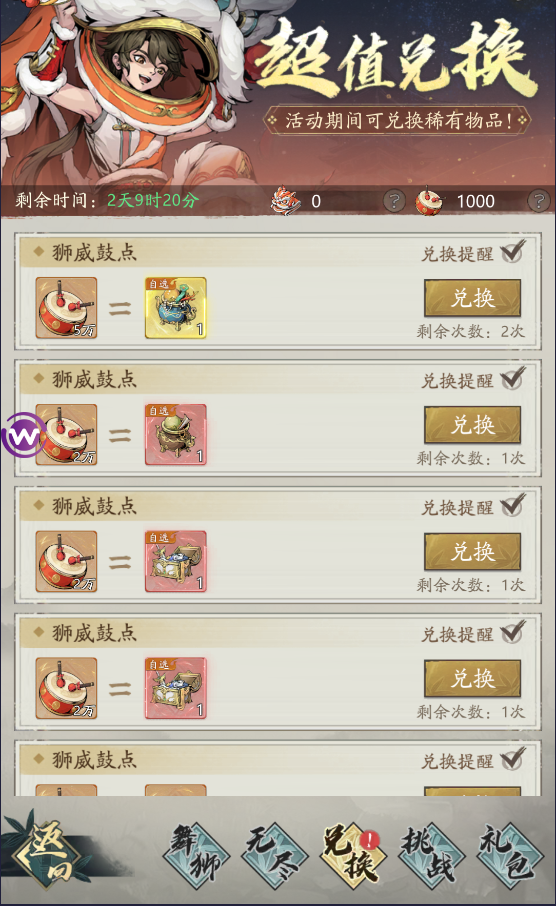Click 兑换 button in third exchange row
This screenshot has width=556, height=906.
[473, 552]
